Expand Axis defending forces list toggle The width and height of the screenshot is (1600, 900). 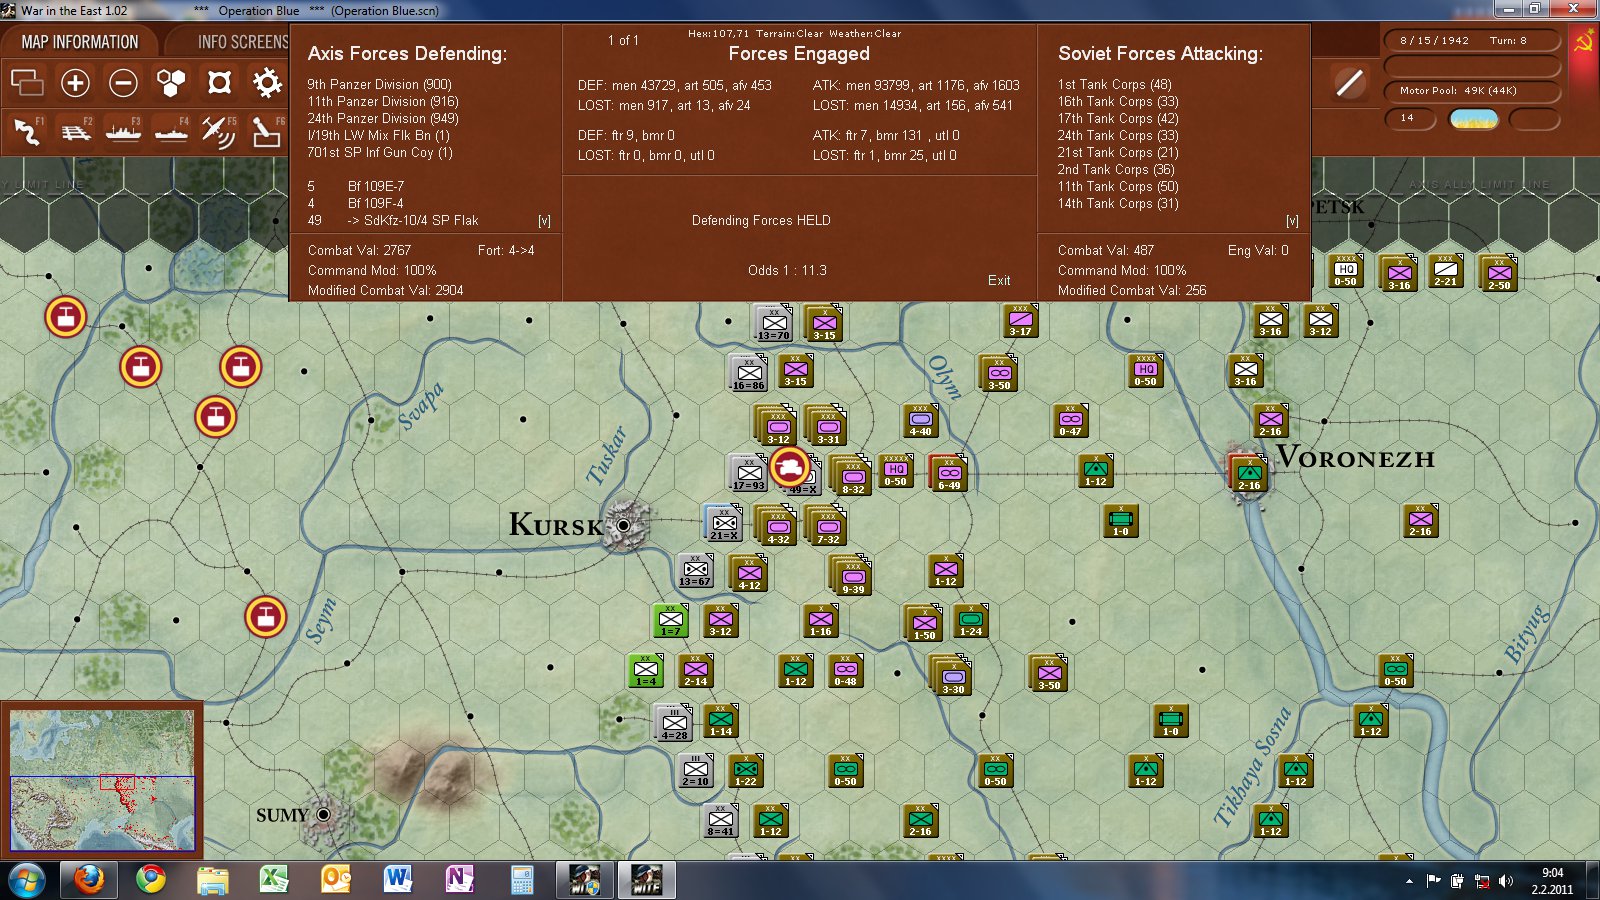tap(544, 221)
